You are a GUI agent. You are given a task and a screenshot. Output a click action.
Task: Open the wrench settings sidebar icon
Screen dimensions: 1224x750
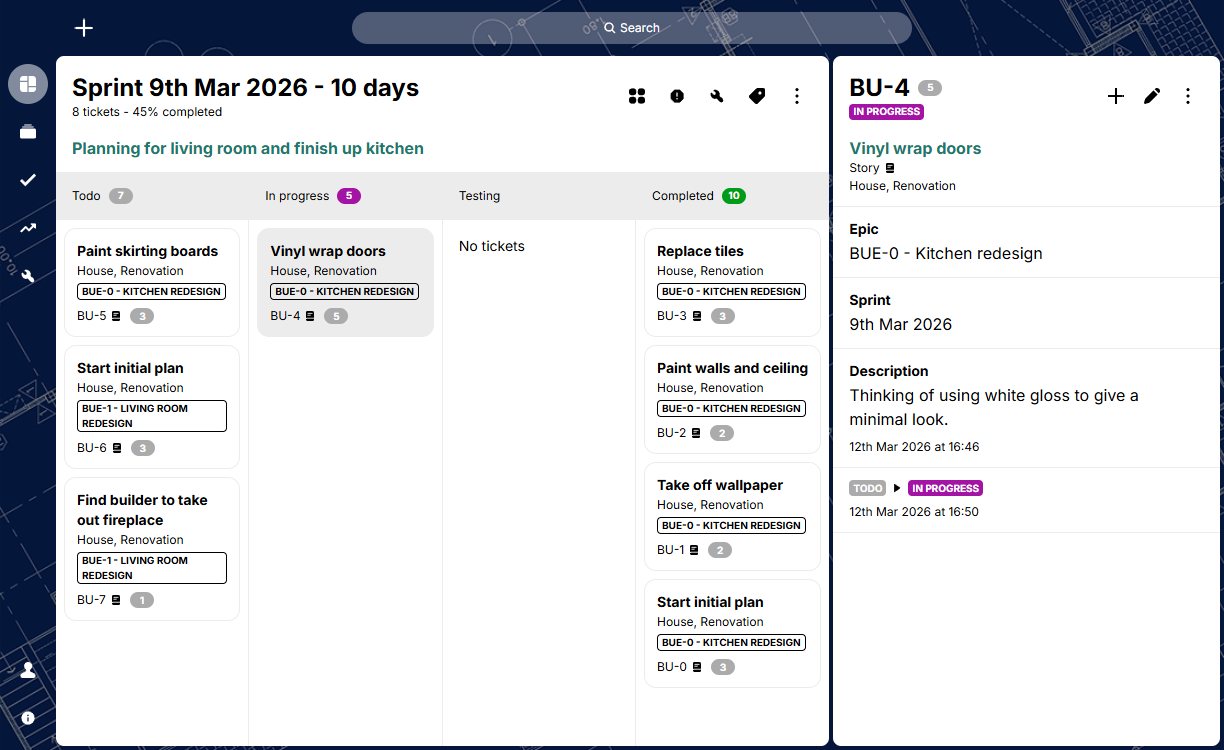[x=28, y=276]
